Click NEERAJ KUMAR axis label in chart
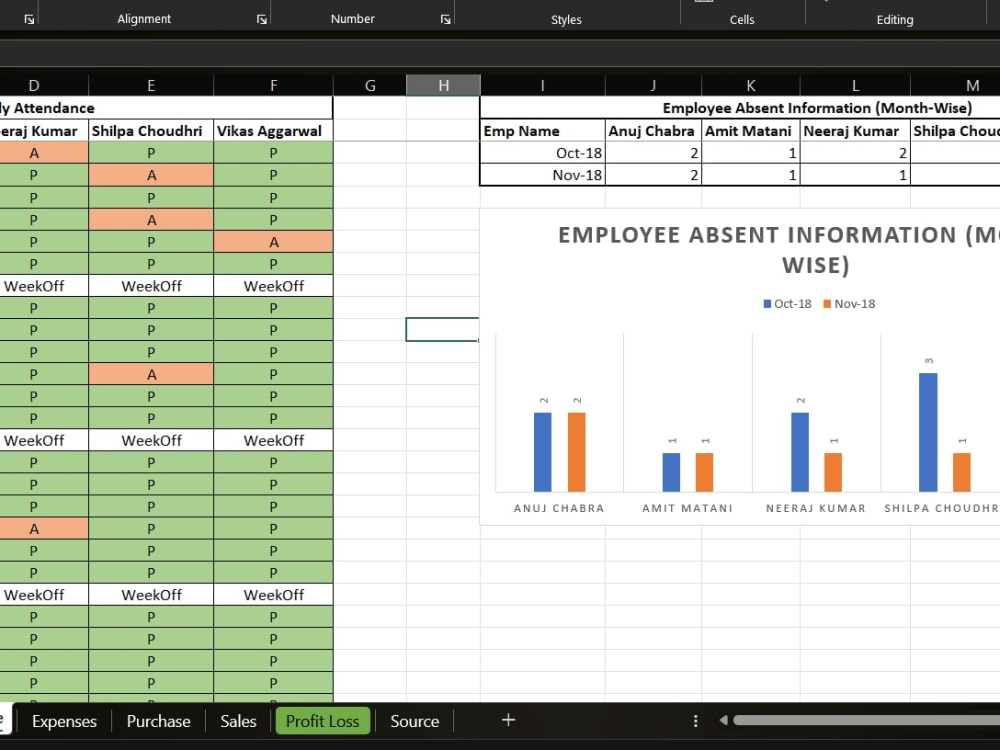Viewport: 1000px width, 750px height. 816,508
